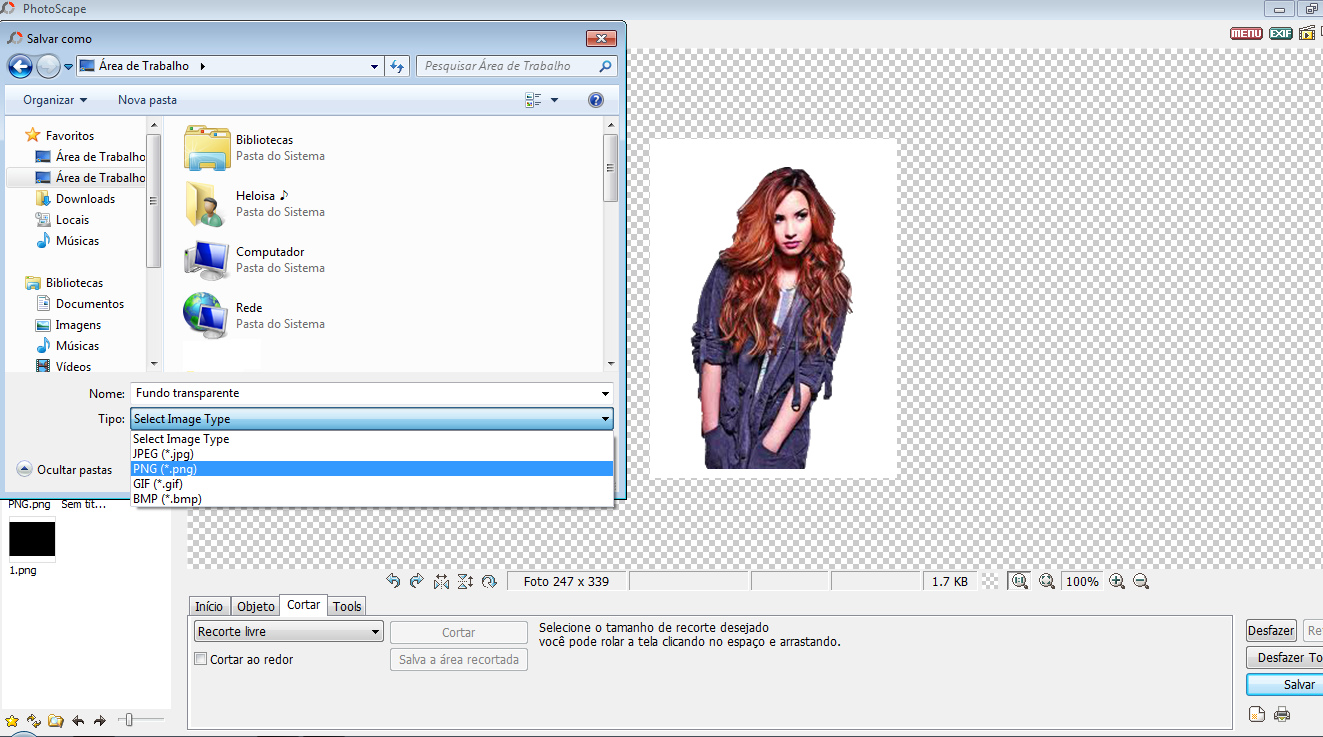Click the zoom in magnifier icon
Screen dimensions: 1323x737
1117,581
